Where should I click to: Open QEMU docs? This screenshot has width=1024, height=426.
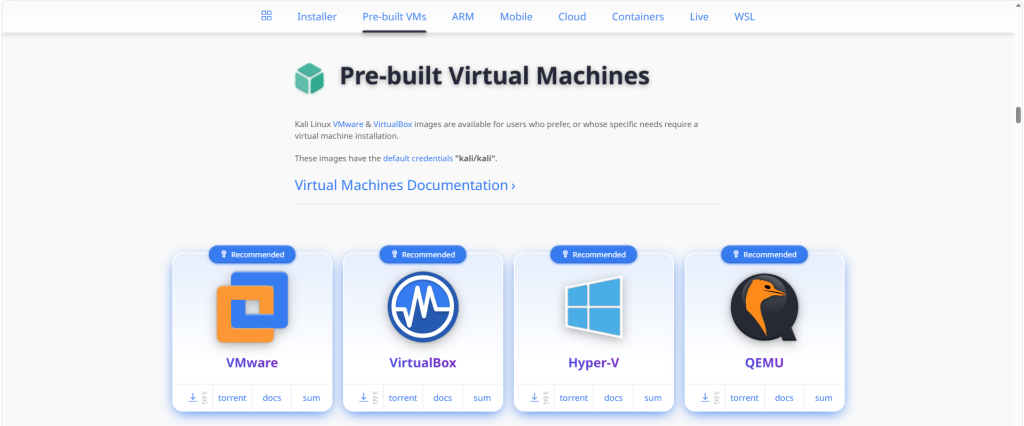784,398
